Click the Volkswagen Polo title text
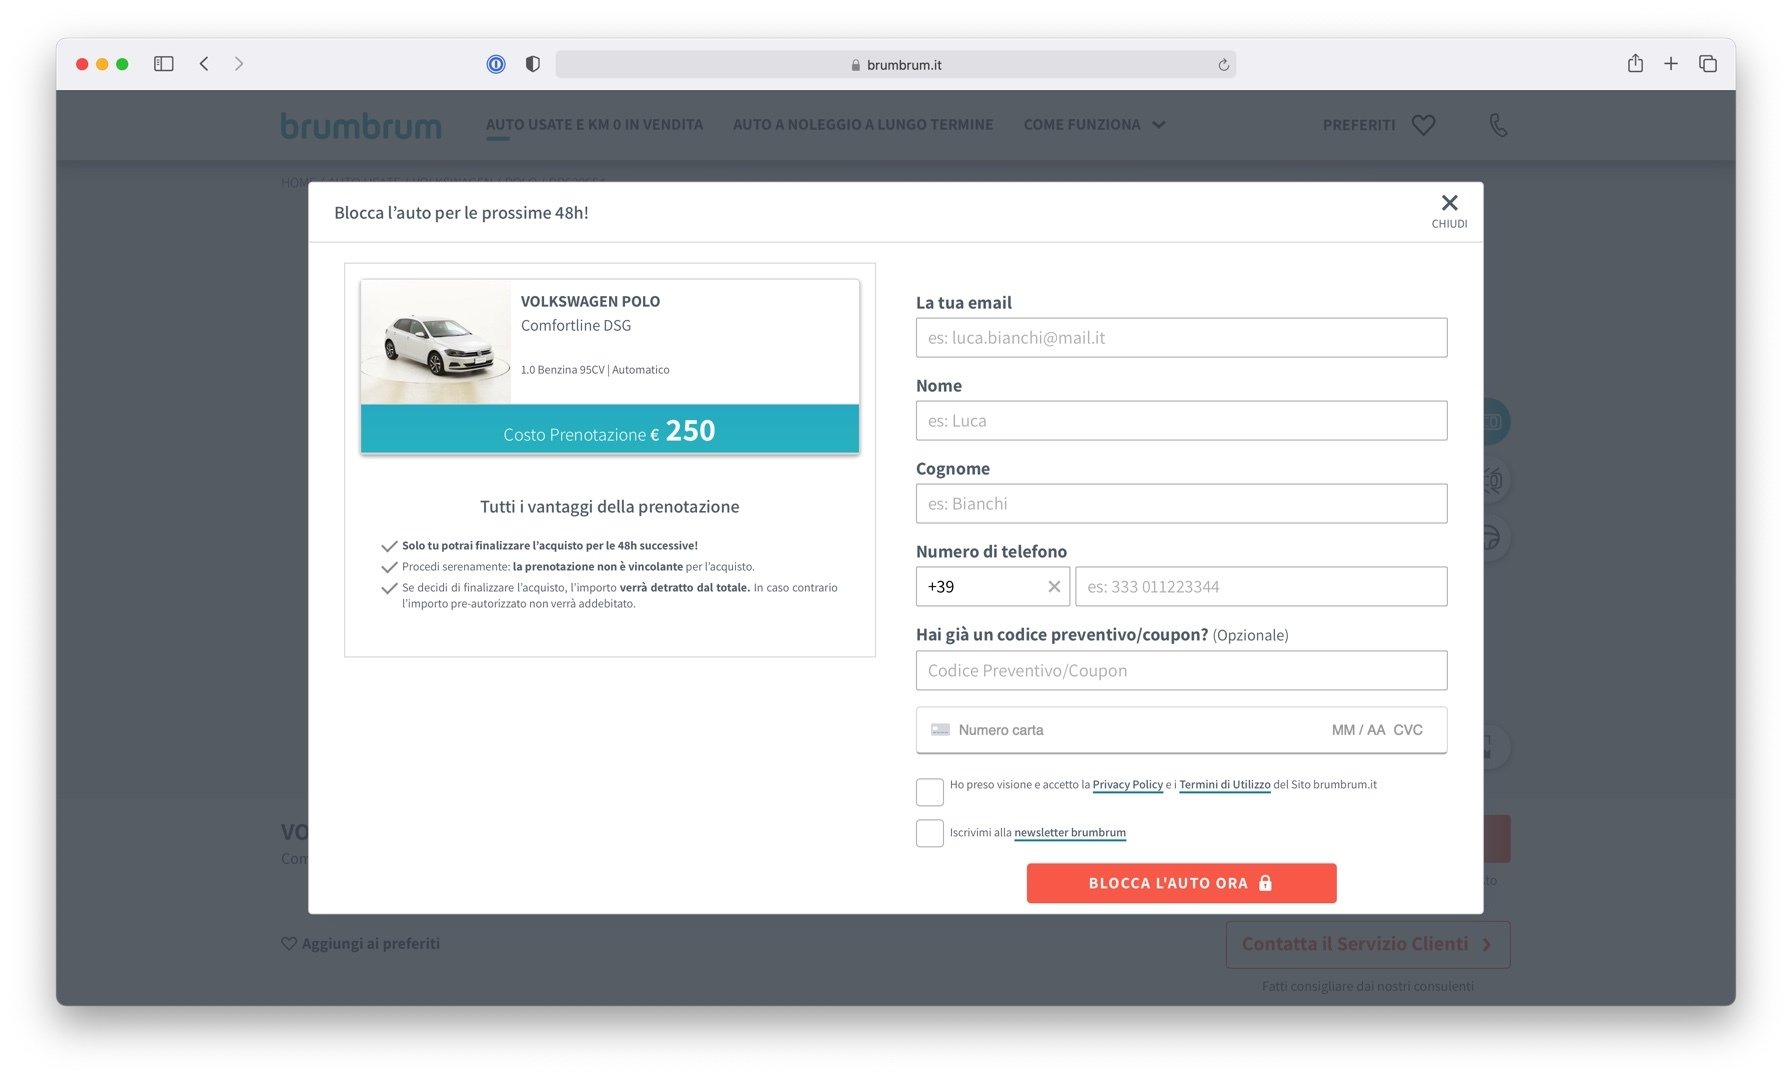 point(590,301)
